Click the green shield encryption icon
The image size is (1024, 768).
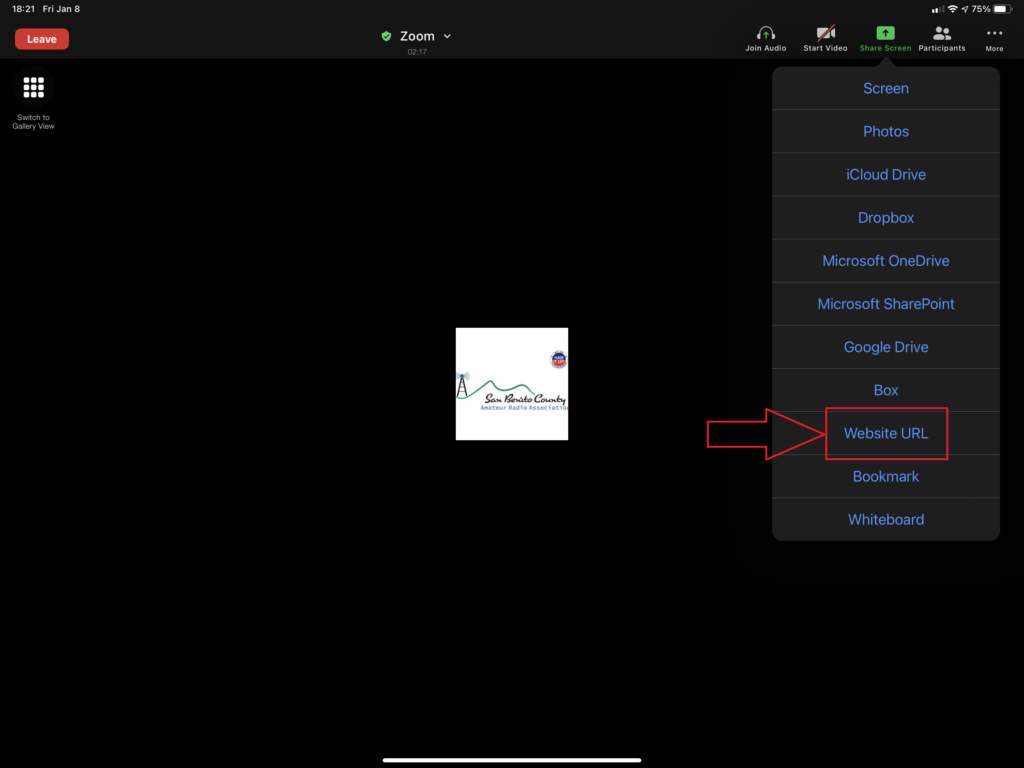387,36
